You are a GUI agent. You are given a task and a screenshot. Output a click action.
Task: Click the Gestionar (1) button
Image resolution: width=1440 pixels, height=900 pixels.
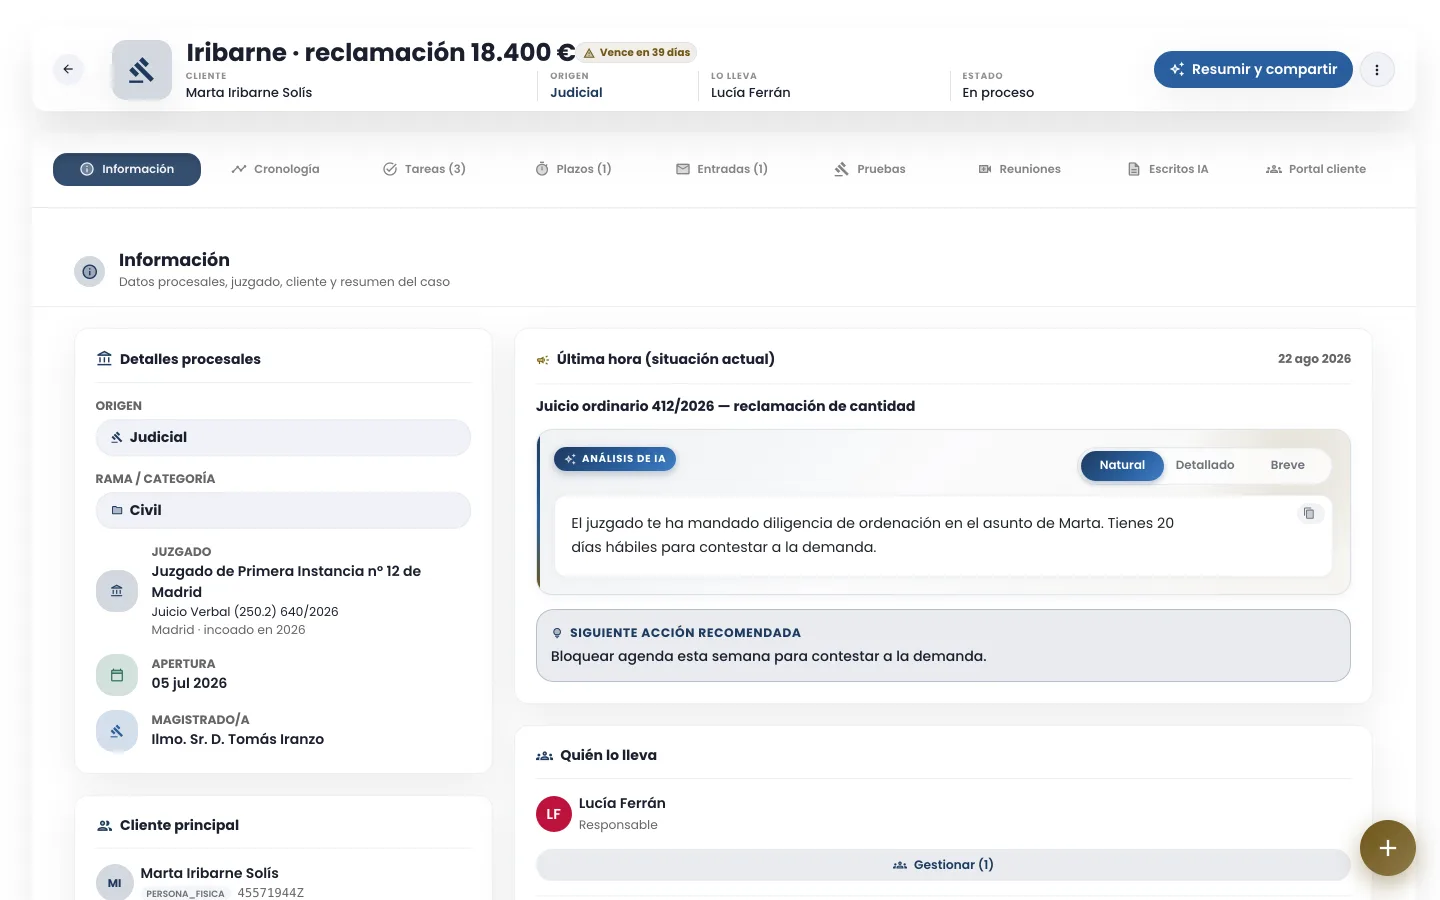coord(943,865)
